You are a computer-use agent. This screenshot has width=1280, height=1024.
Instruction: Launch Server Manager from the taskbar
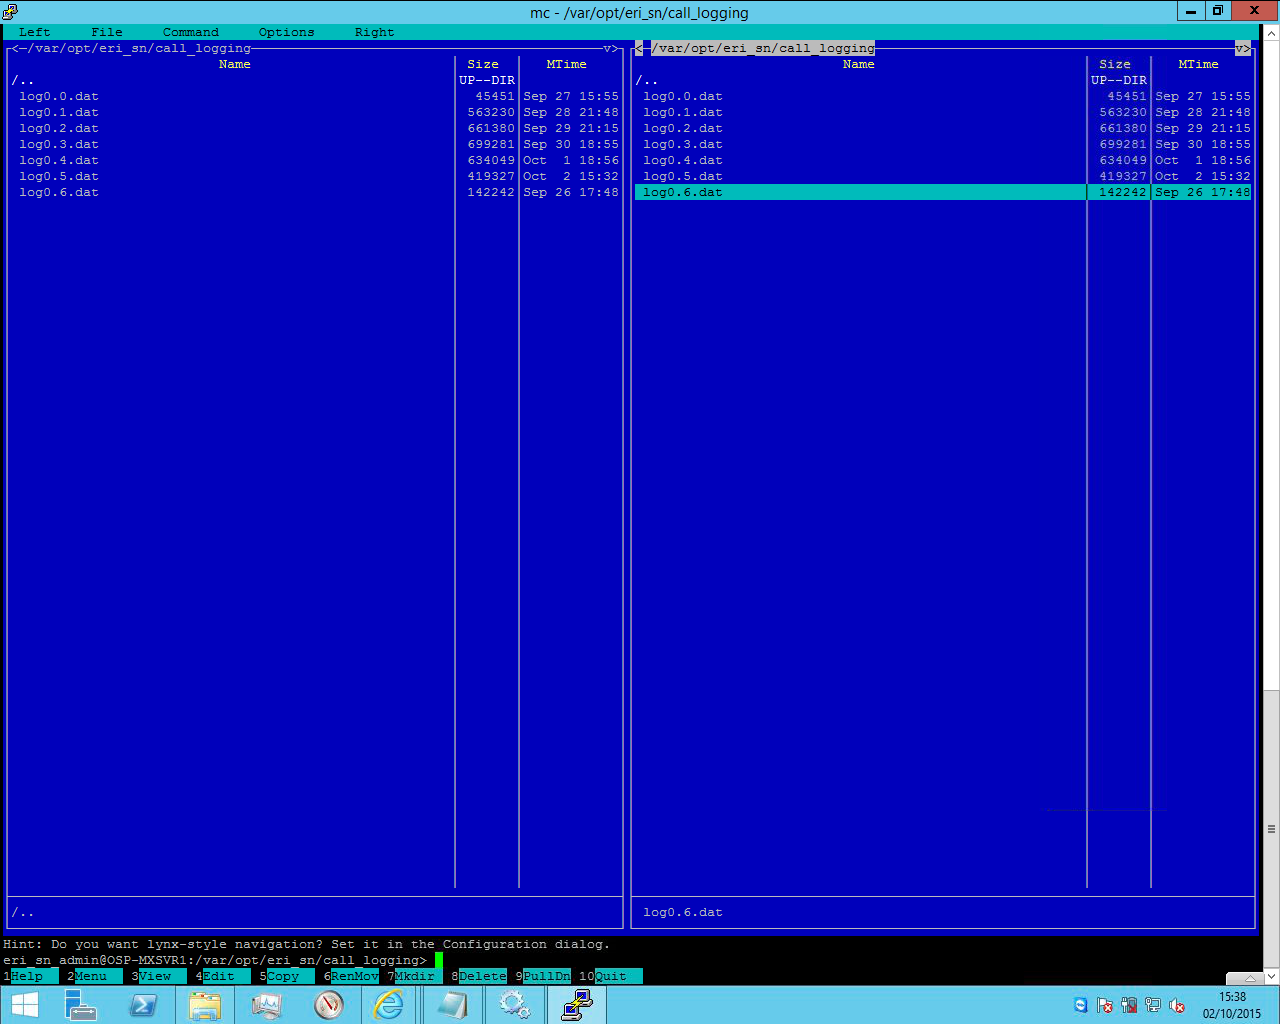click(80, 1005)
